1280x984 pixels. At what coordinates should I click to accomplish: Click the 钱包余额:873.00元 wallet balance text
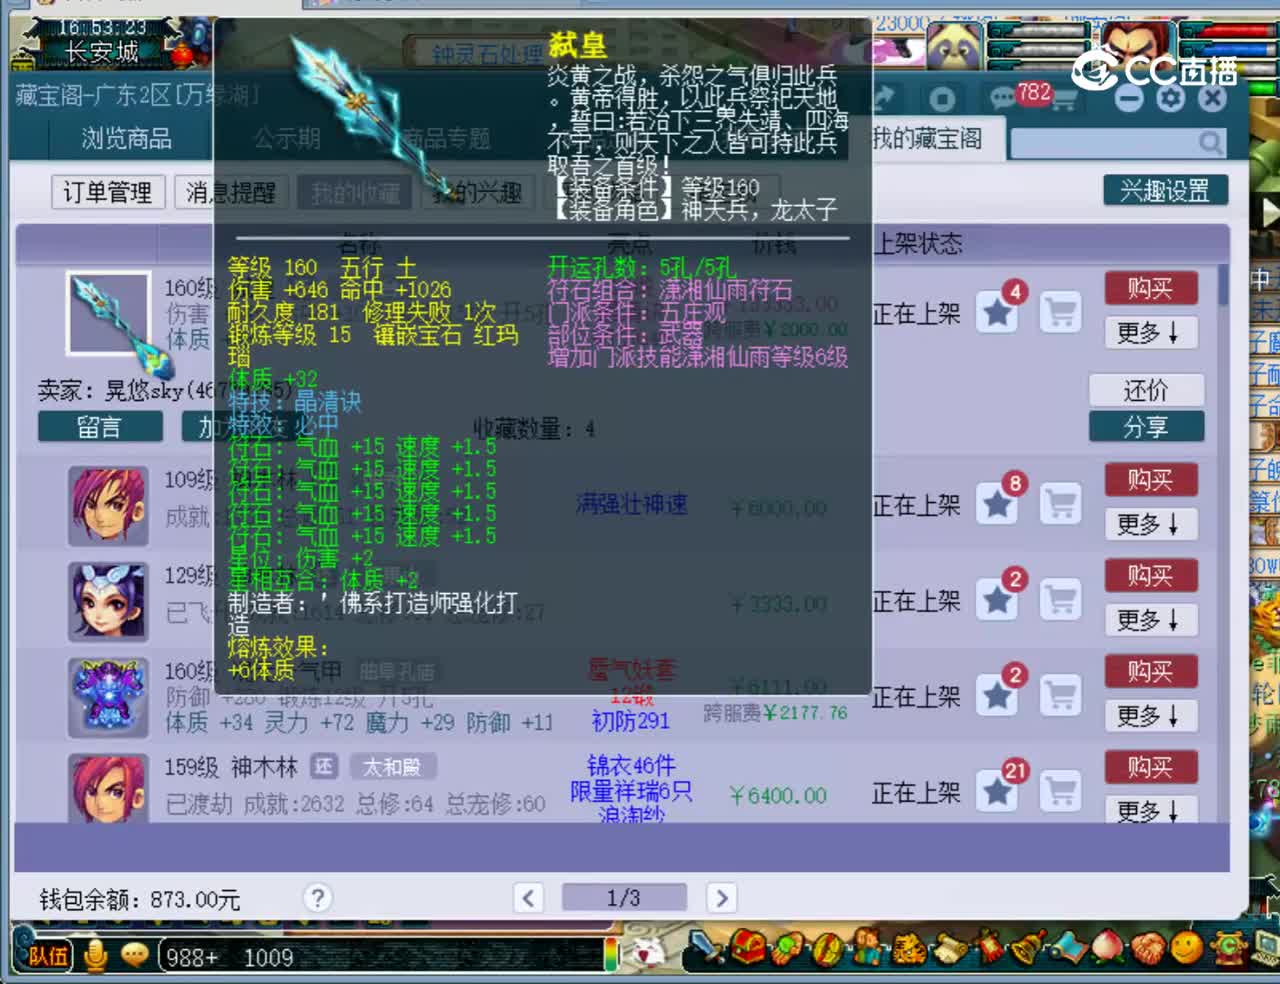(x=140, y=899)
